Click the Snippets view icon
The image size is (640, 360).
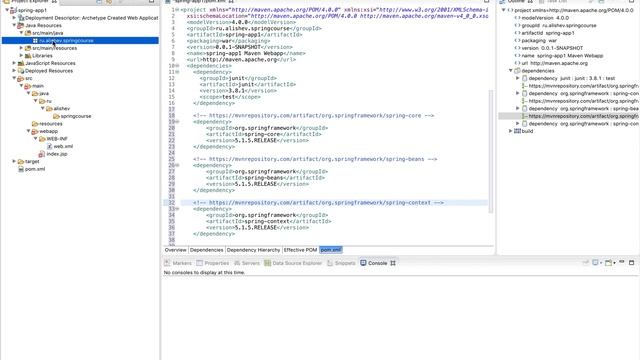coord(330,263)
